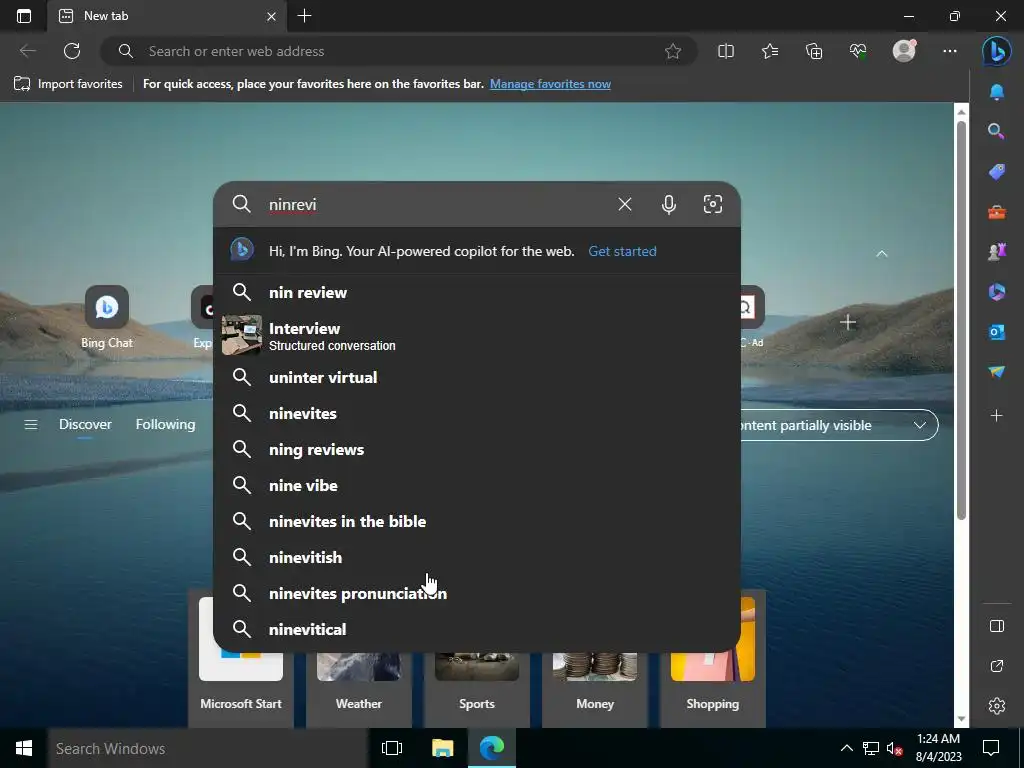
Task: Click the address bar field
Action: [398, 51]
